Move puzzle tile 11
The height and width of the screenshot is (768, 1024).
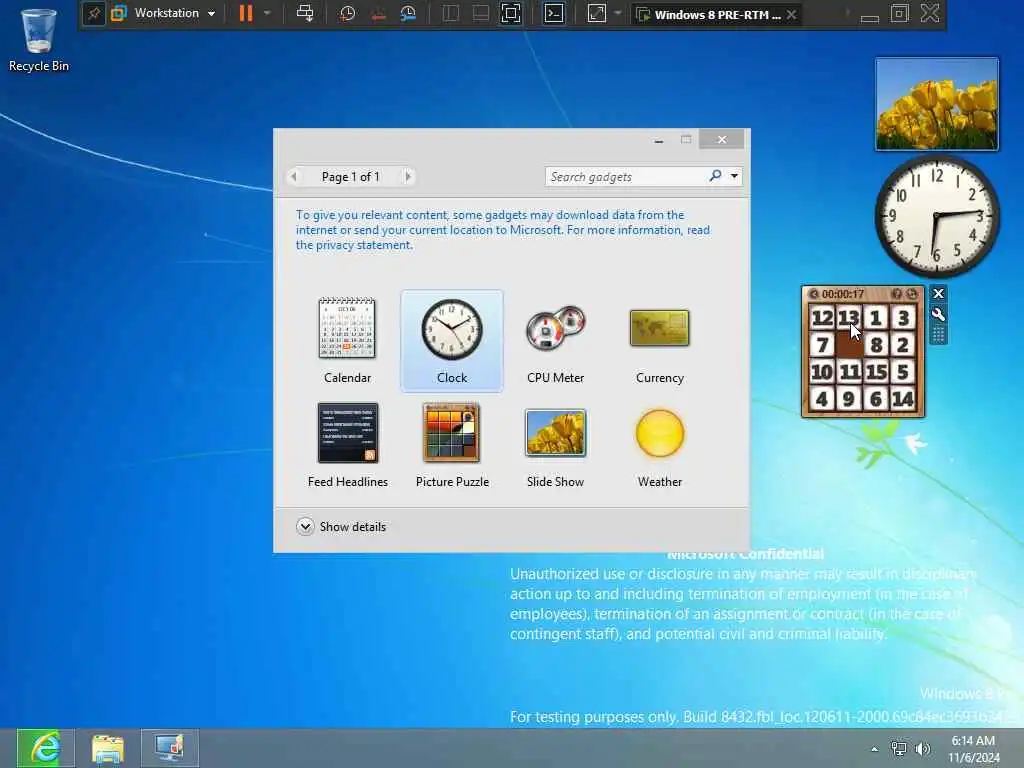point(849,372)
